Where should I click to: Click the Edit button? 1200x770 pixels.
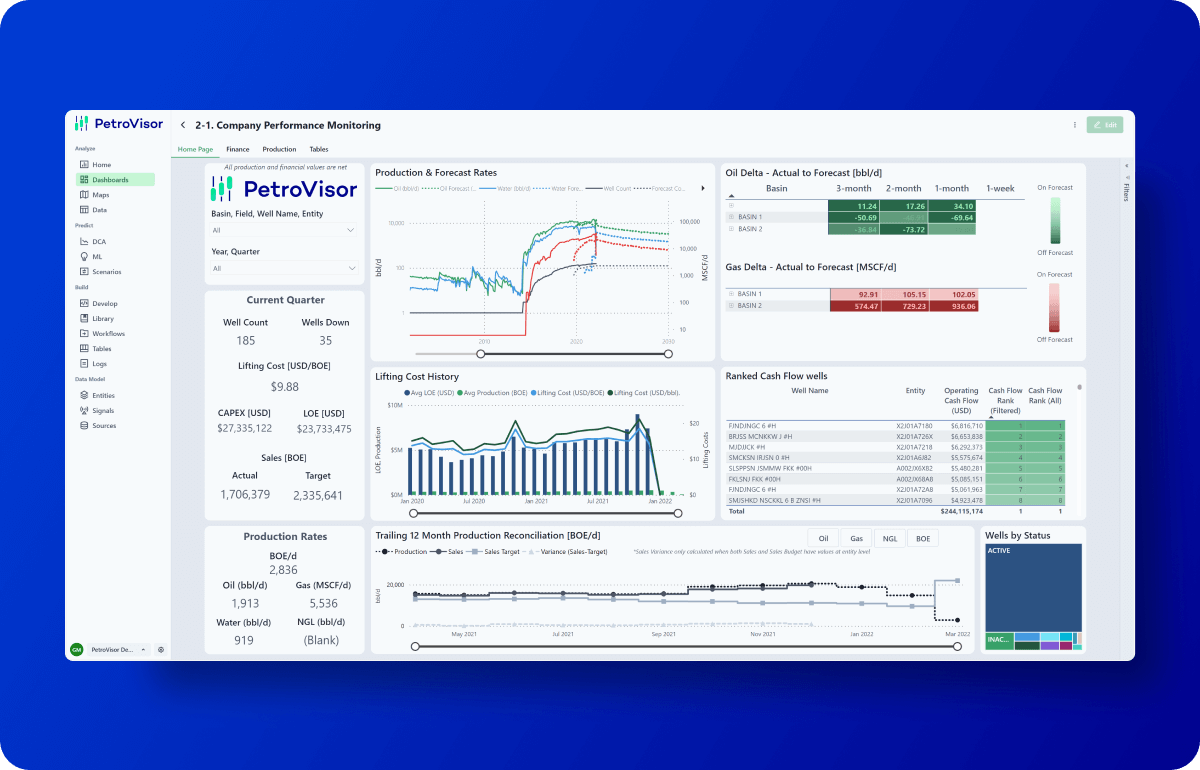coord(1105,125)
